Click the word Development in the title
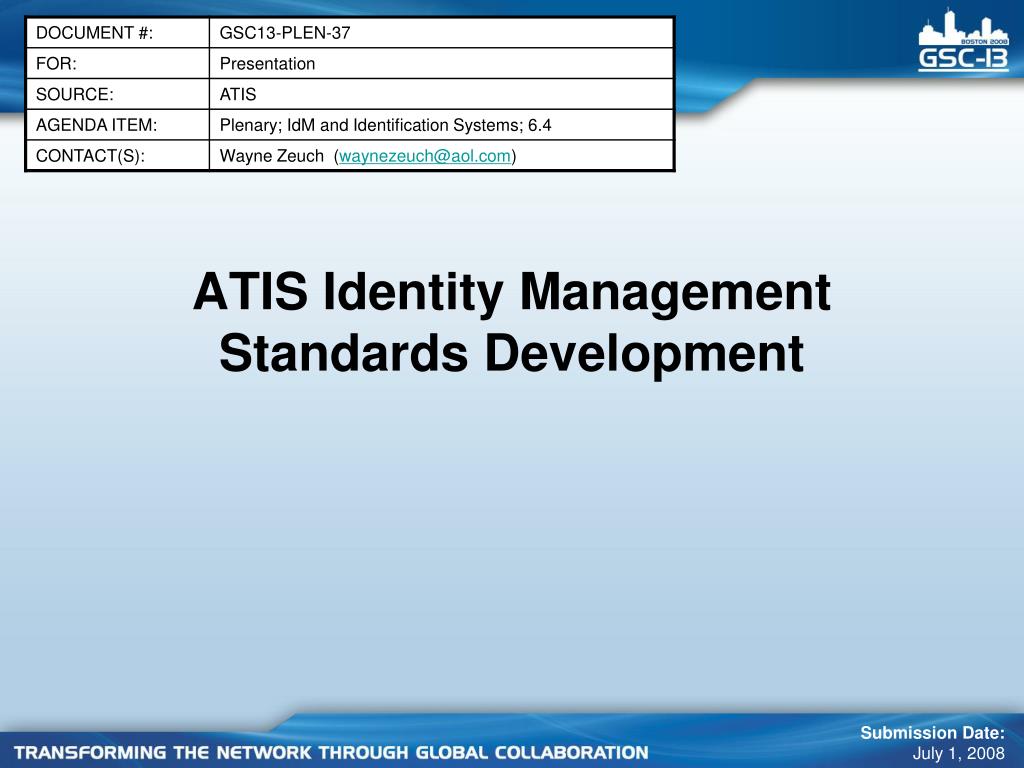Screen dimensions: 1024x768 tap(644, 353)
